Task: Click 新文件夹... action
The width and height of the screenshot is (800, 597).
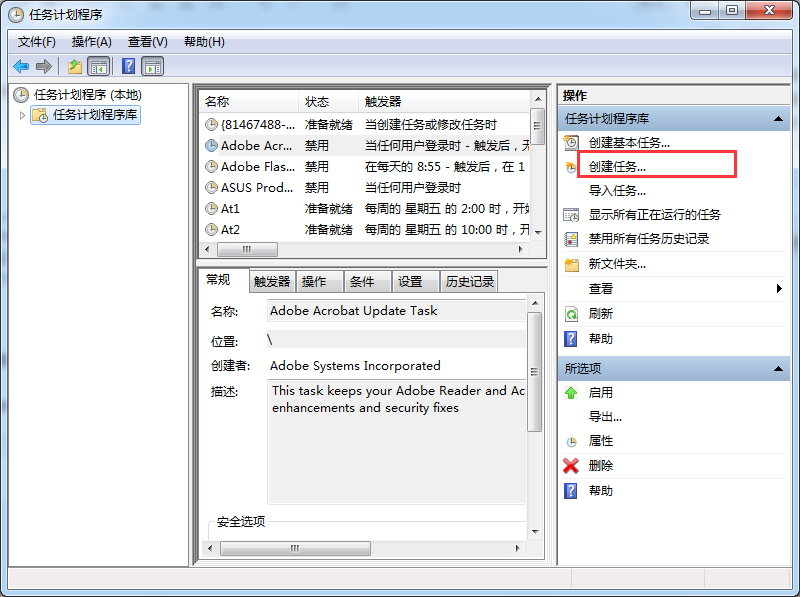Action: 617,264
